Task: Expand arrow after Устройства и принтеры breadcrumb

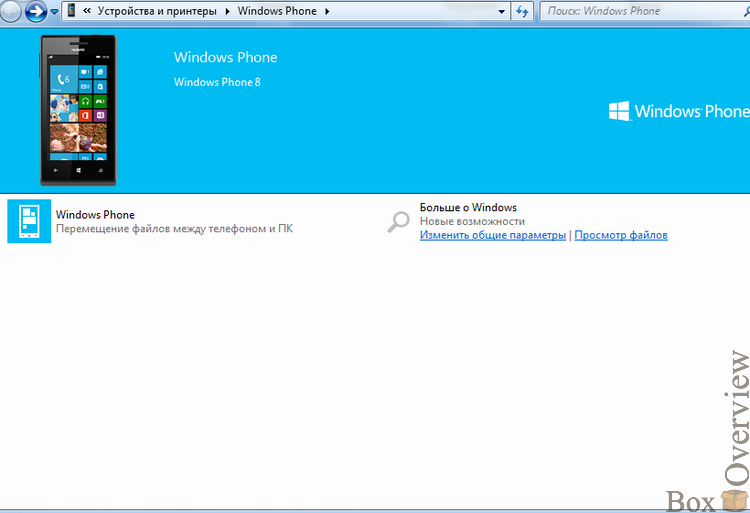Action: click(227, 11)
